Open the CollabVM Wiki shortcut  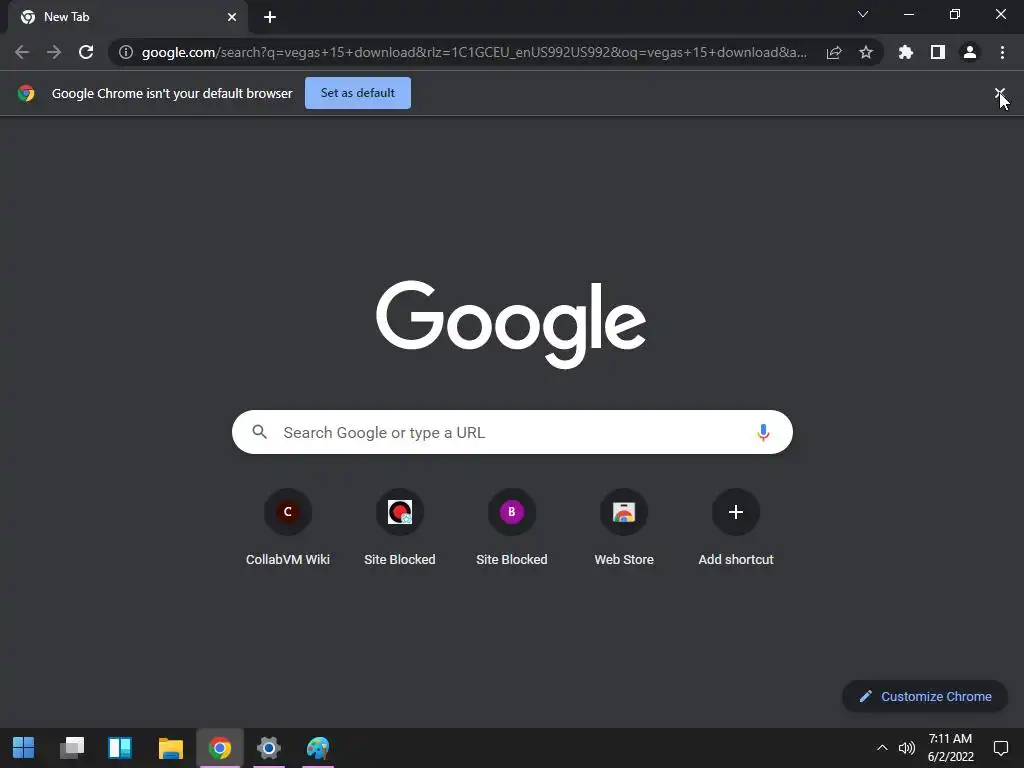coord(287,528)
